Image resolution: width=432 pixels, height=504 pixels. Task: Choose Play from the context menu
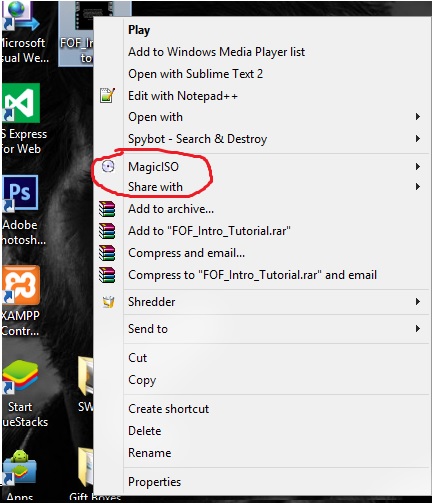(x=139, y=30)
